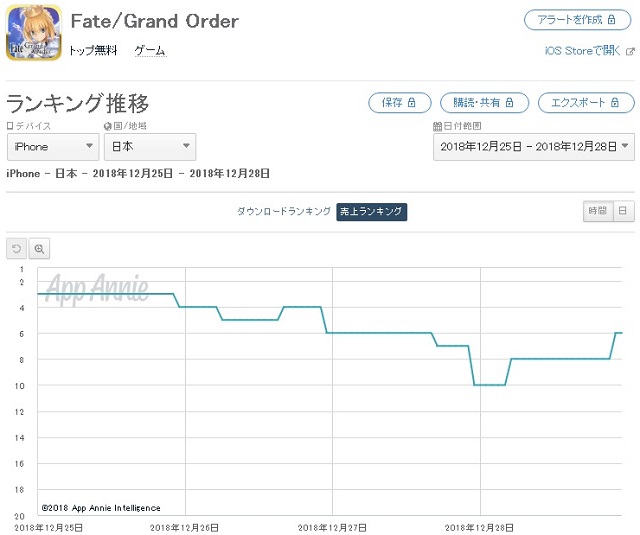Switch to ダウンロードランキング view
Viewport: 640px width, 535px height.
point(284,211)
